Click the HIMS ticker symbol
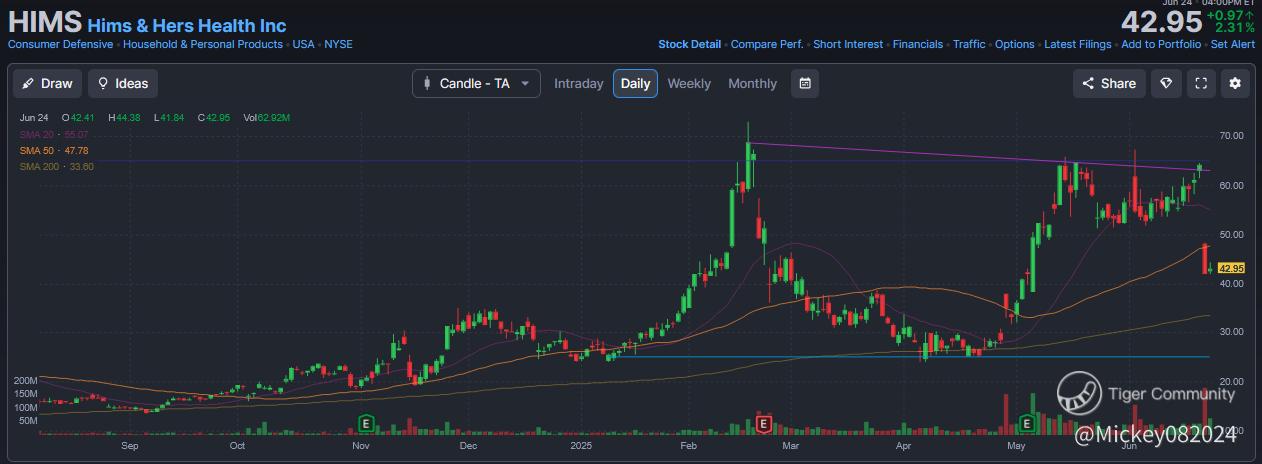Viewport: 1262px width, 464px height. coord(44,24)
